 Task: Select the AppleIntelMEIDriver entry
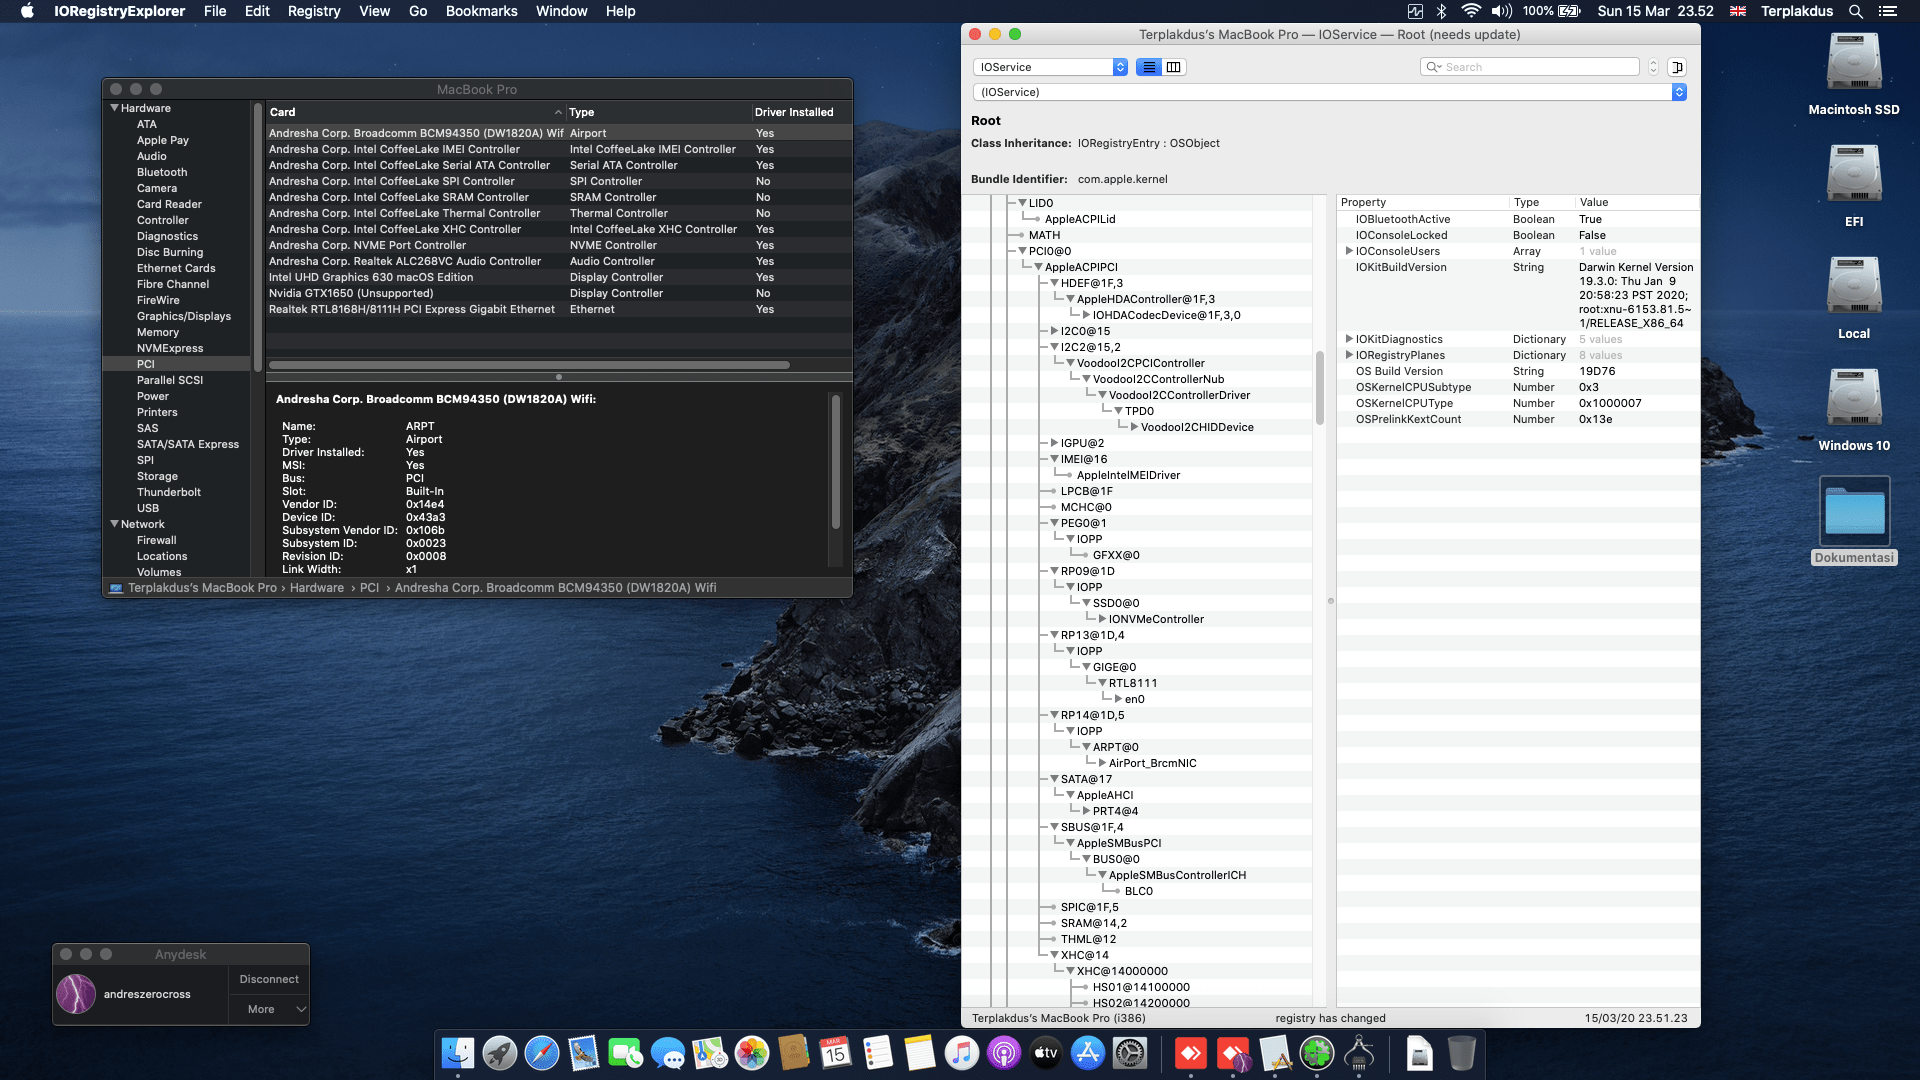(x=1128, y=475)
